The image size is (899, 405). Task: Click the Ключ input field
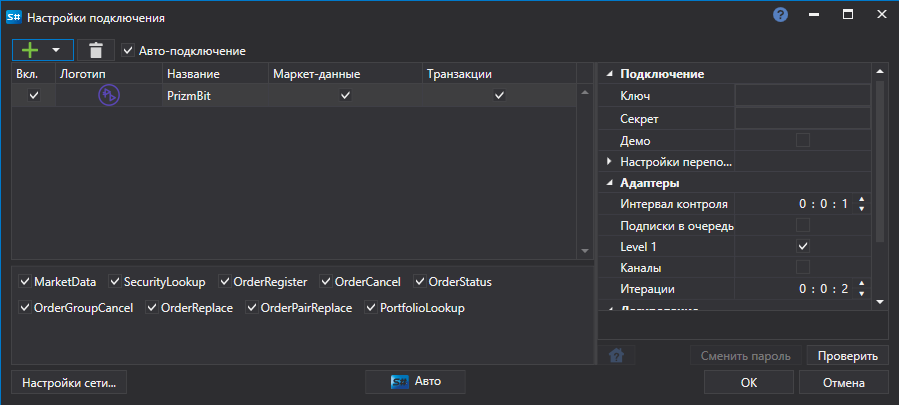coord(803,95)
